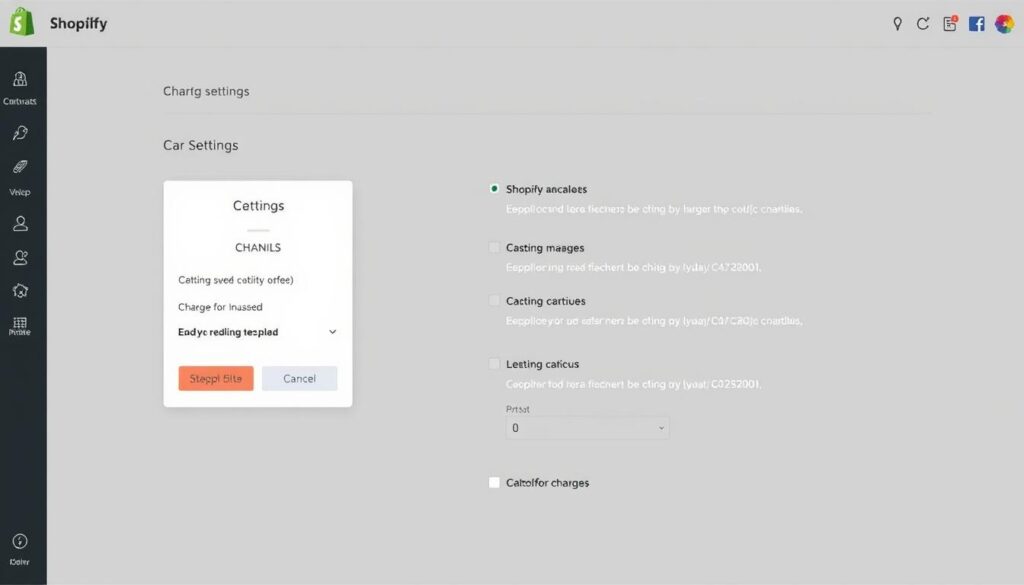Click the 'Chartg settings' heading link
This screenshot has height=585, width=1024.
[206, 91]
